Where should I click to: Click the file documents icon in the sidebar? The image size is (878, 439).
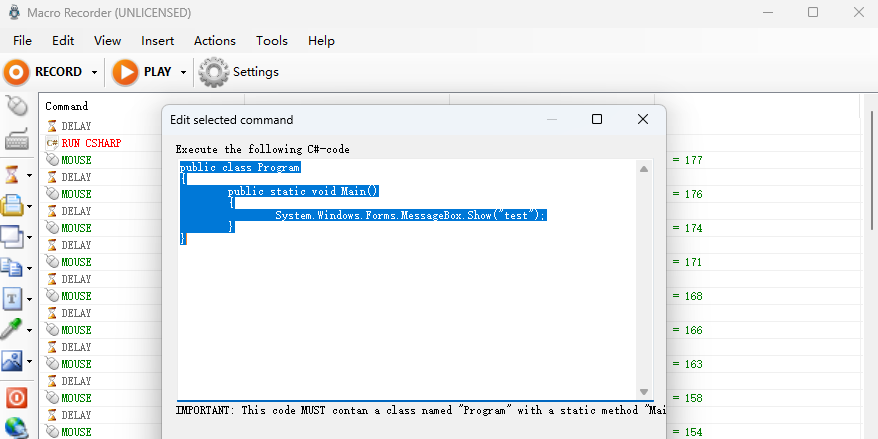[12, 268]
